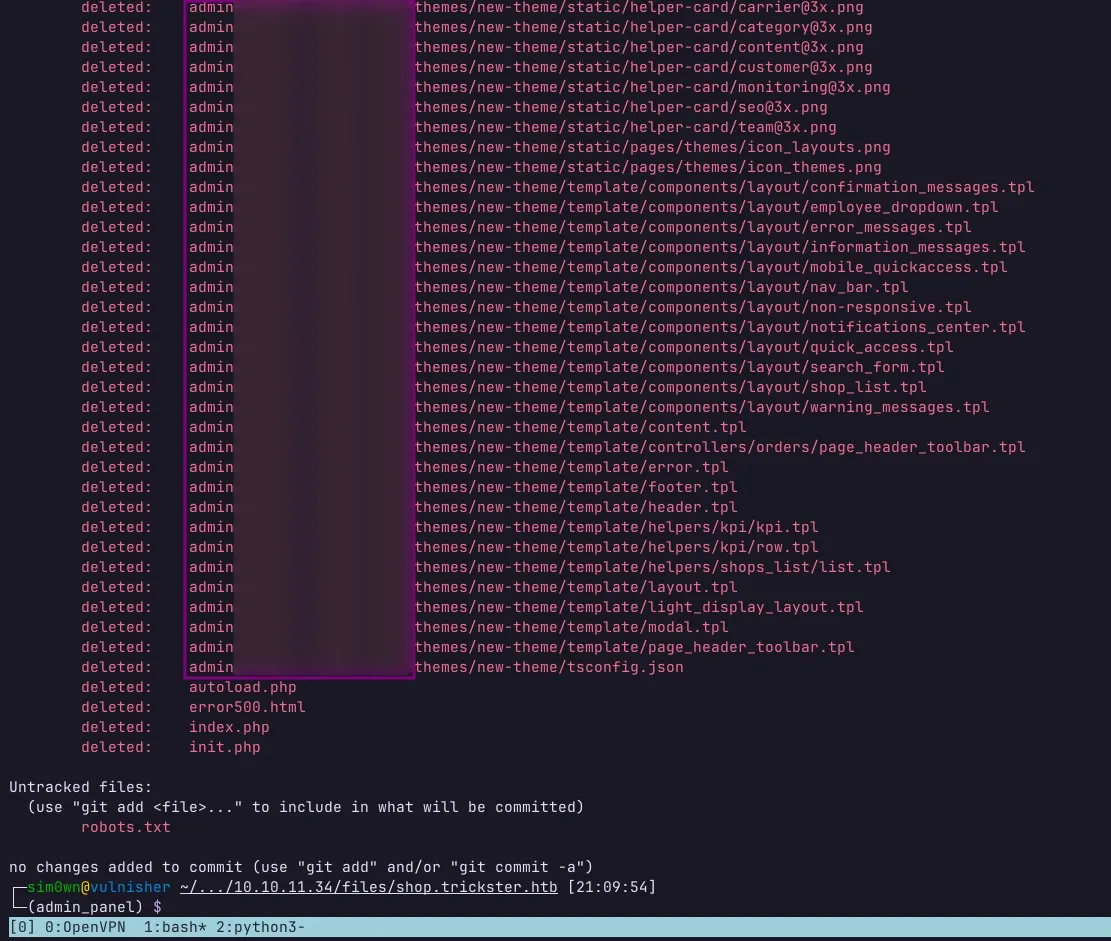The image size is (1111, 941).
Task: Click the template/error.tpl path
Action: pyautogui.click(x=571, y=467)
